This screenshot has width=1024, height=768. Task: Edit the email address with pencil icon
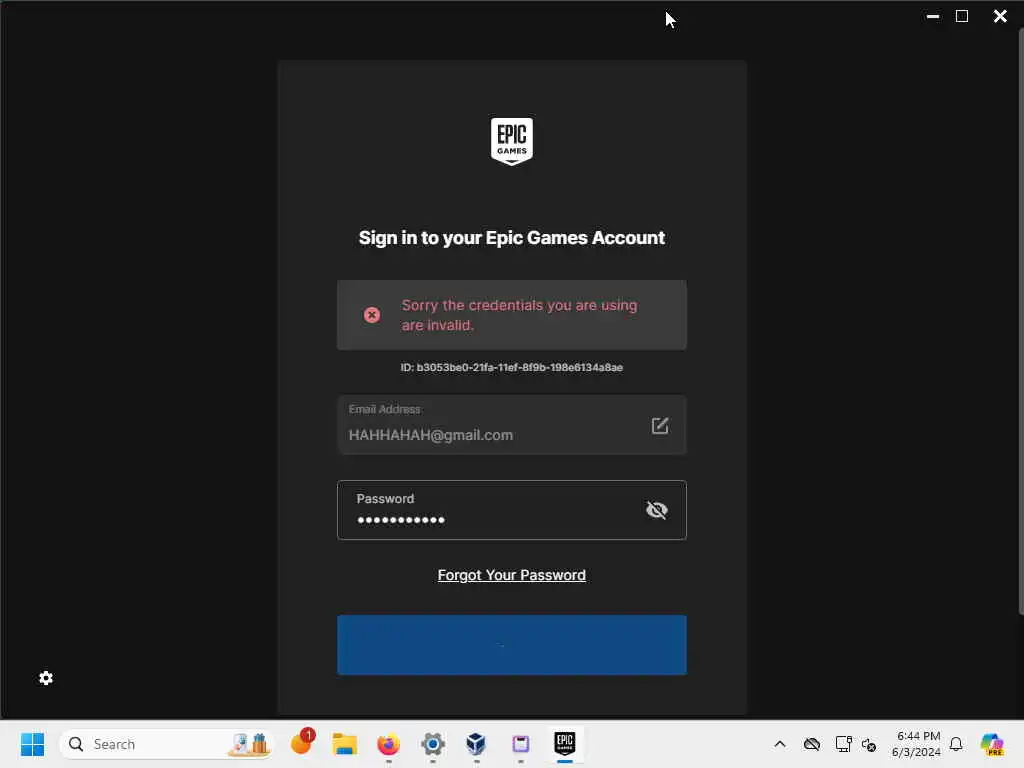[x=660, y=426]
